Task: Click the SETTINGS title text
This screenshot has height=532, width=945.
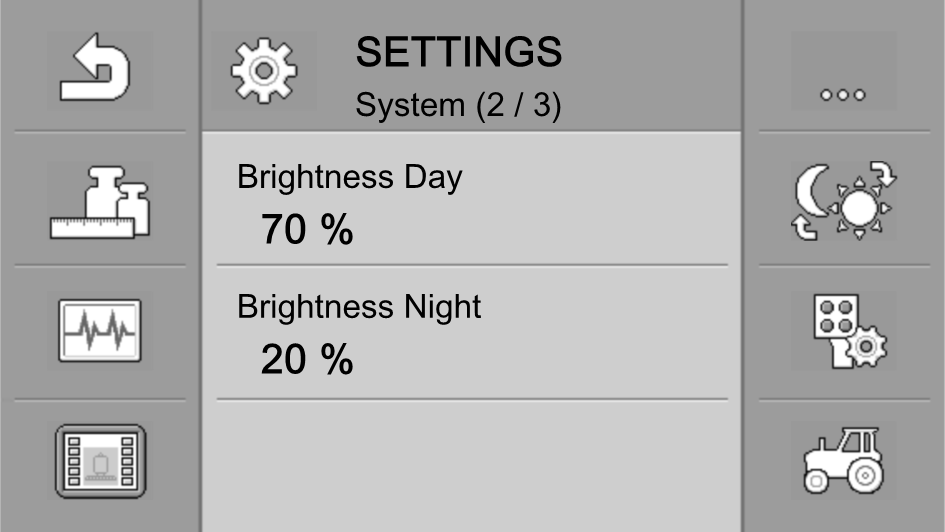Action: tap(459, 52)
